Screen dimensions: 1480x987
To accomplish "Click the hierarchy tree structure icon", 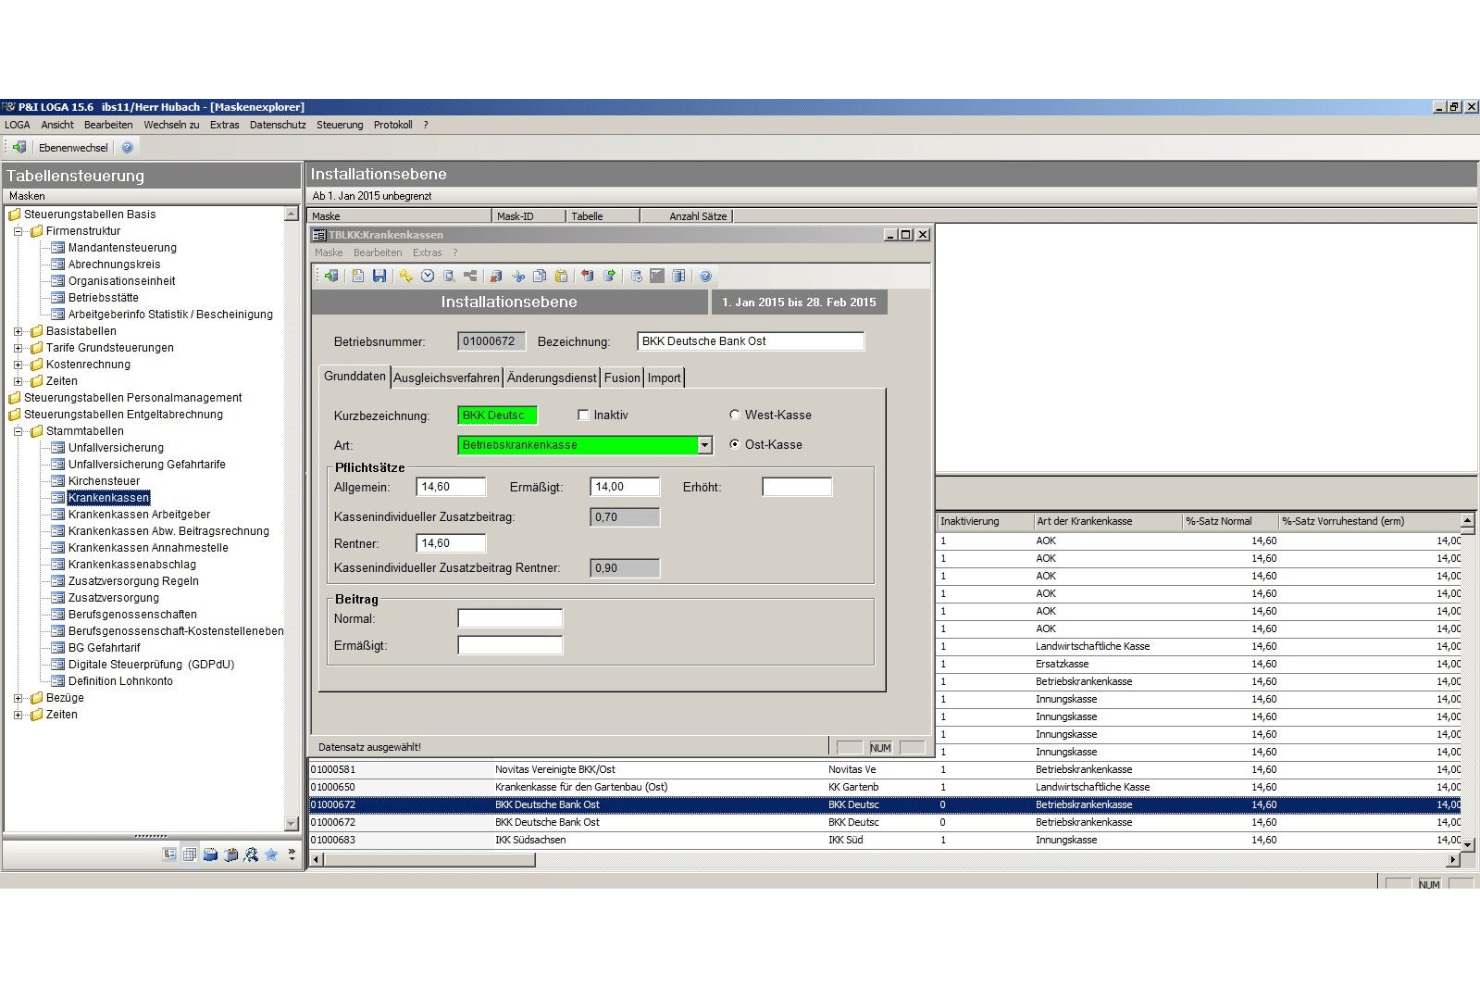I will point(470,276).
